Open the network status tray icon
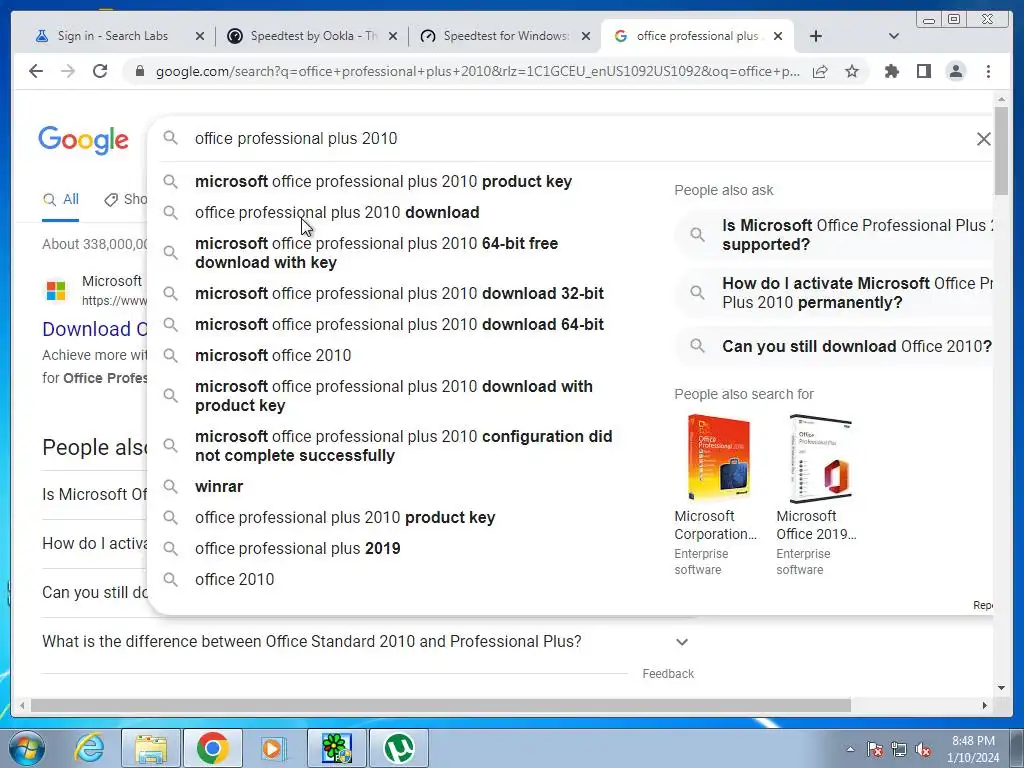 click(x=899, y=749)
